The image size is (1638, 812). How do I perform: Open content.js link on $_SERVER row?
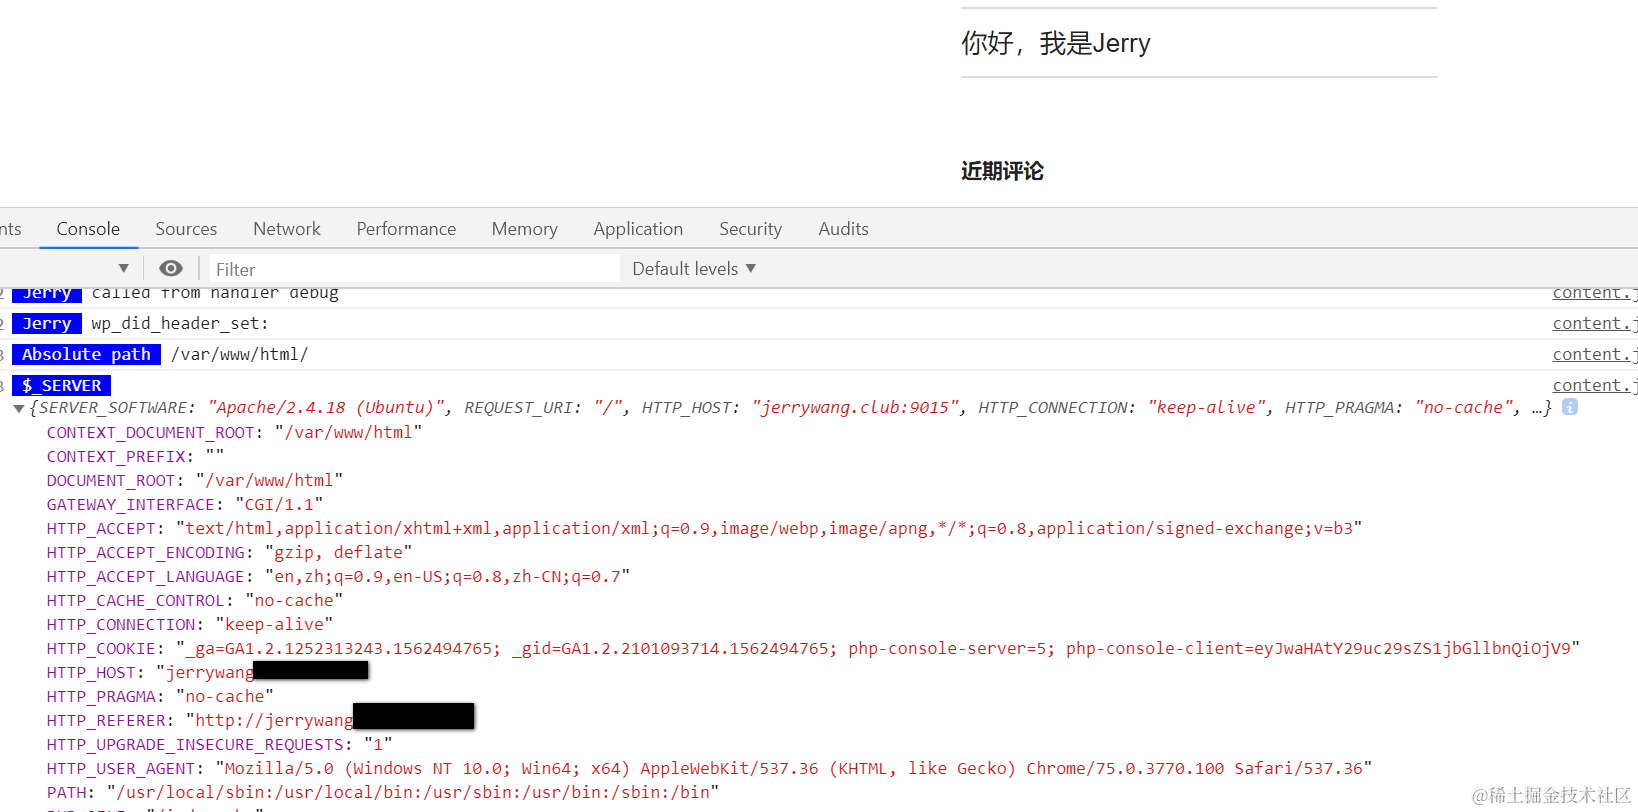tap(1595, 385)
